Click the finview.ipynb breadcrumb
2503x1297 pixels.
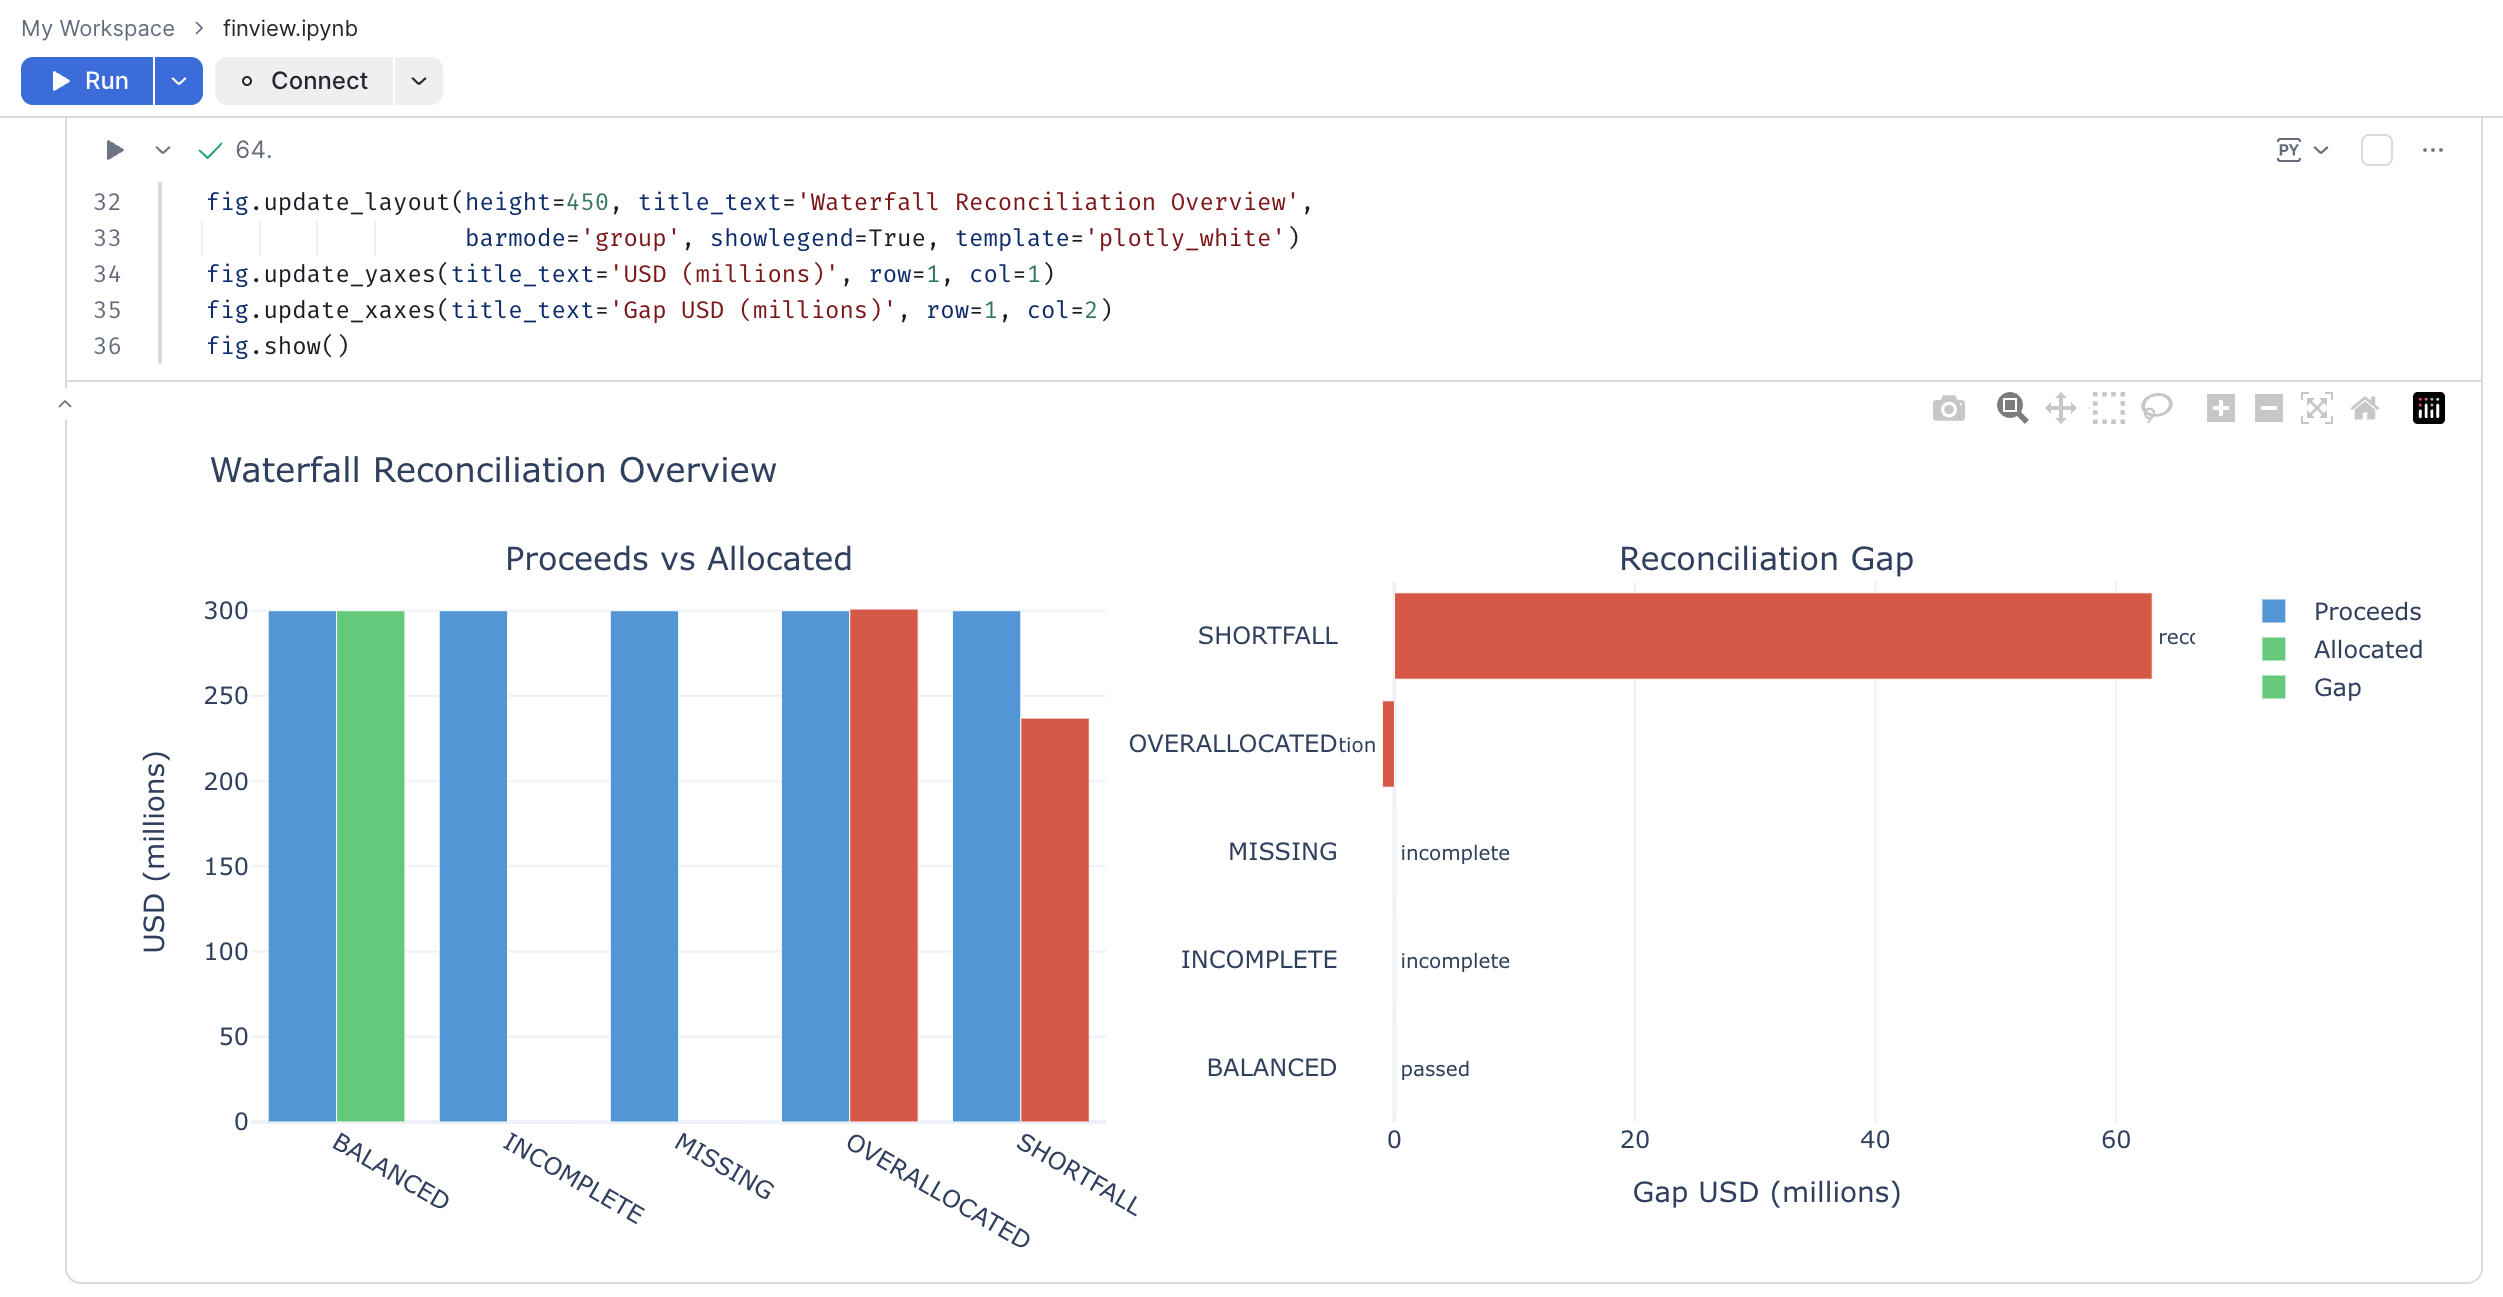point(290,28)
